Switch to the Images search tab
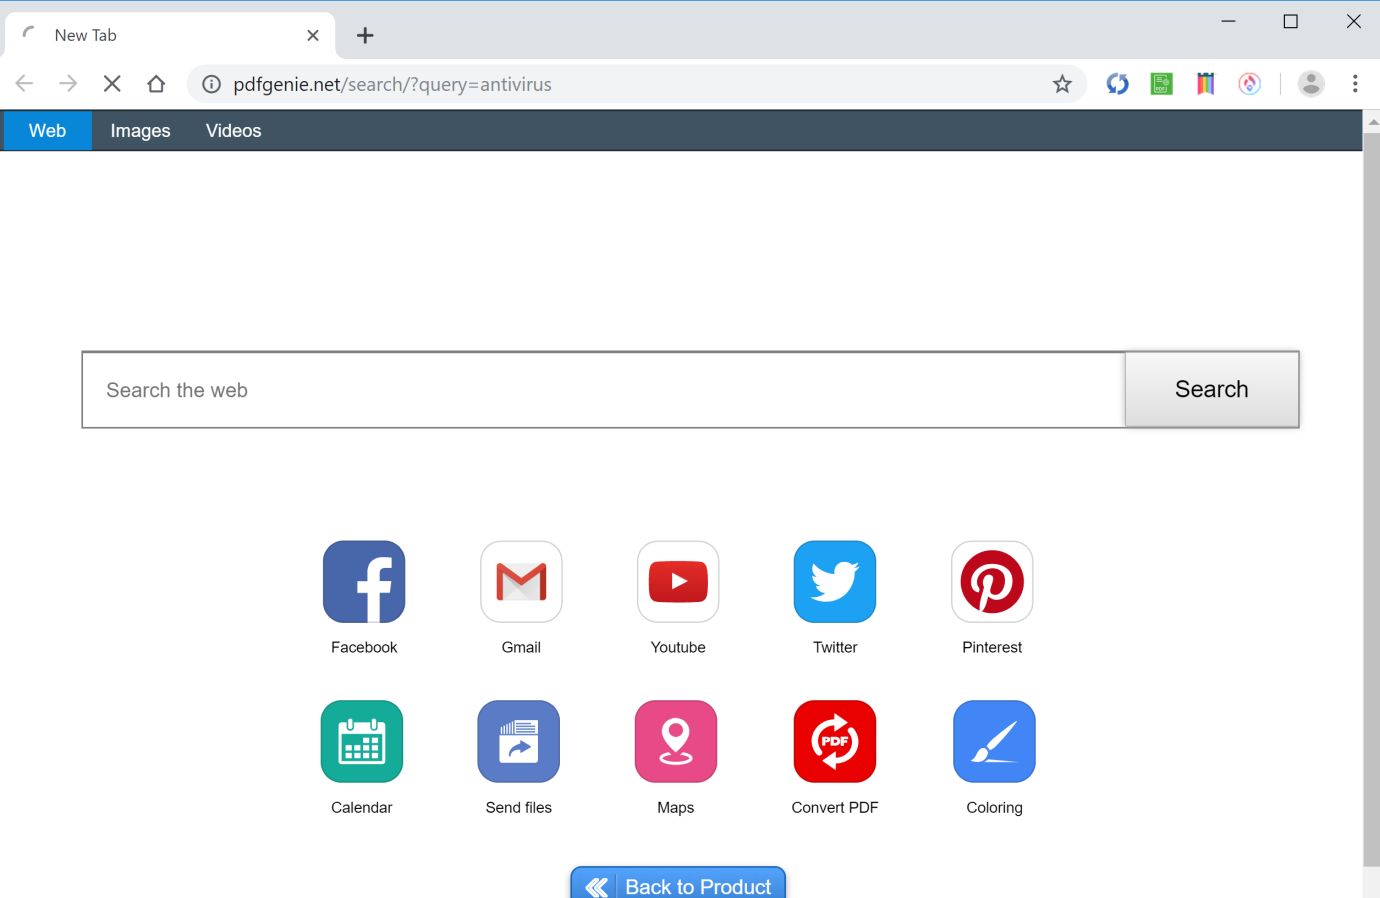The image size is (1380, 898). coord(140,131)
